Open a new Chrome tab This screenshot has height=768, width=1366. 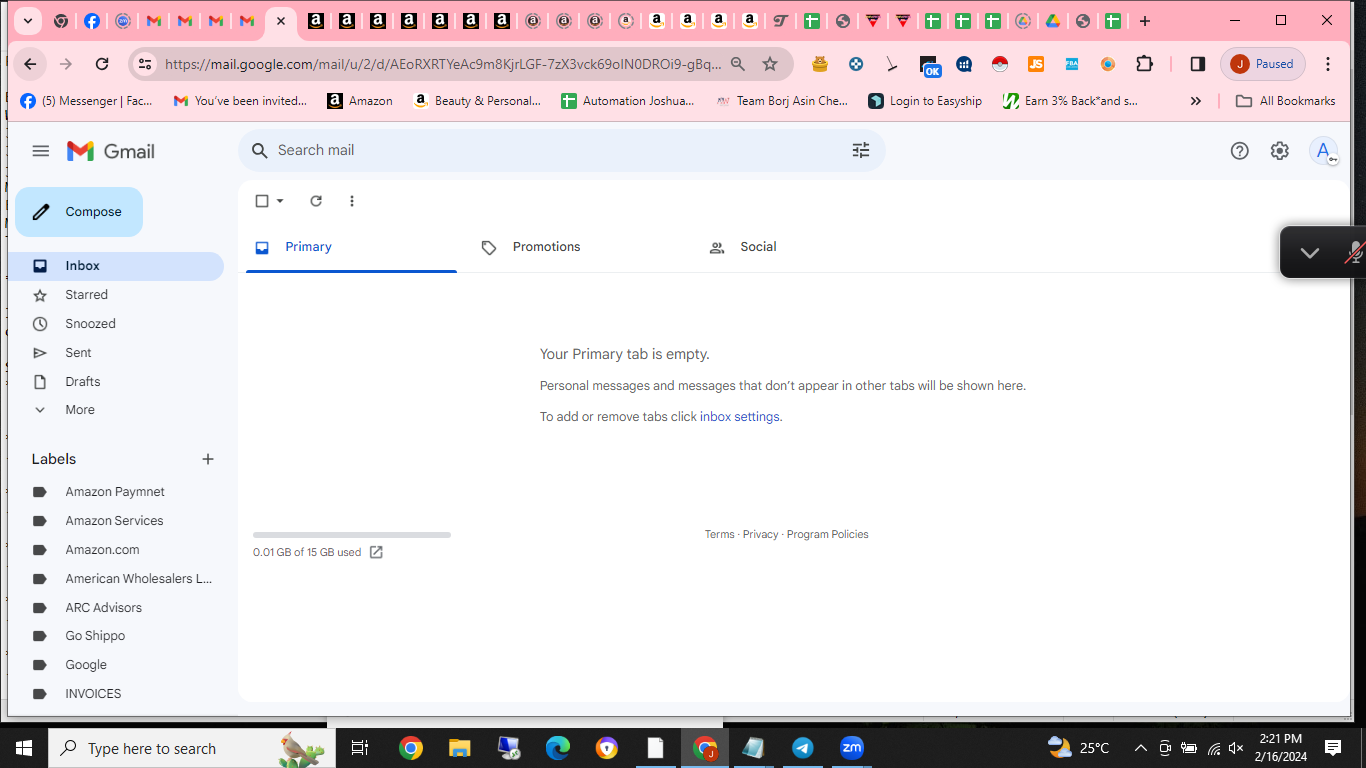(x=1145, y=21)
